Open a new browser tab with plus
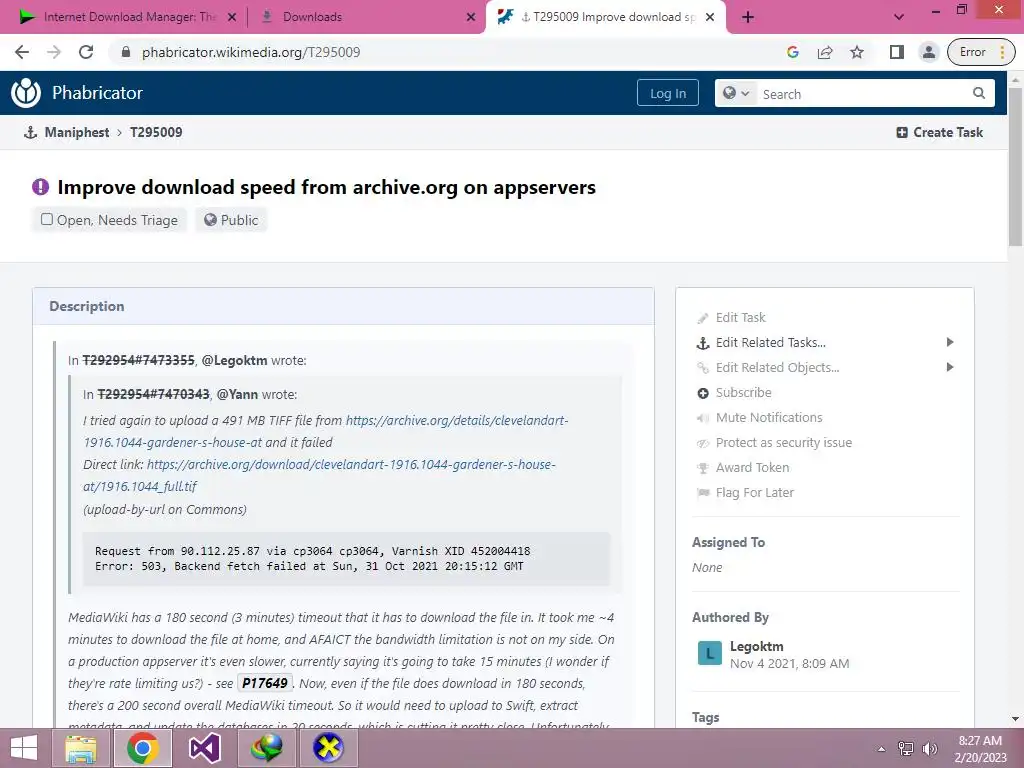The image size is (1024, 768). [748, 17]
